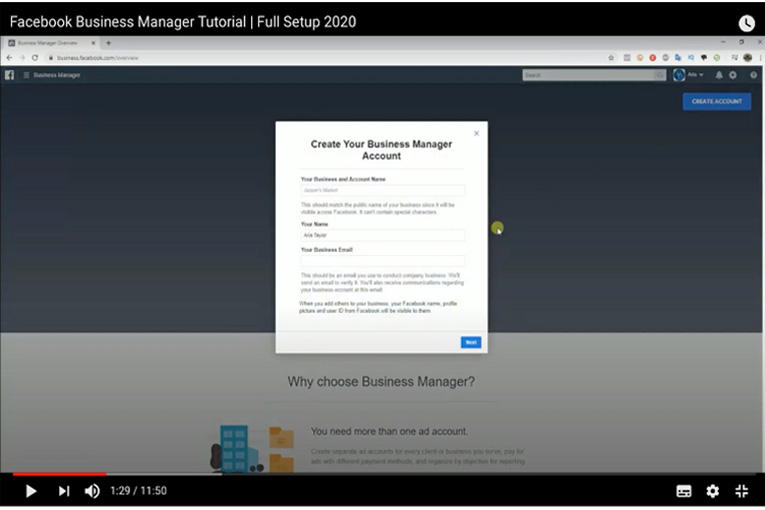
Task: Click the browser address bar URL
Action: [x=98, y=58]
